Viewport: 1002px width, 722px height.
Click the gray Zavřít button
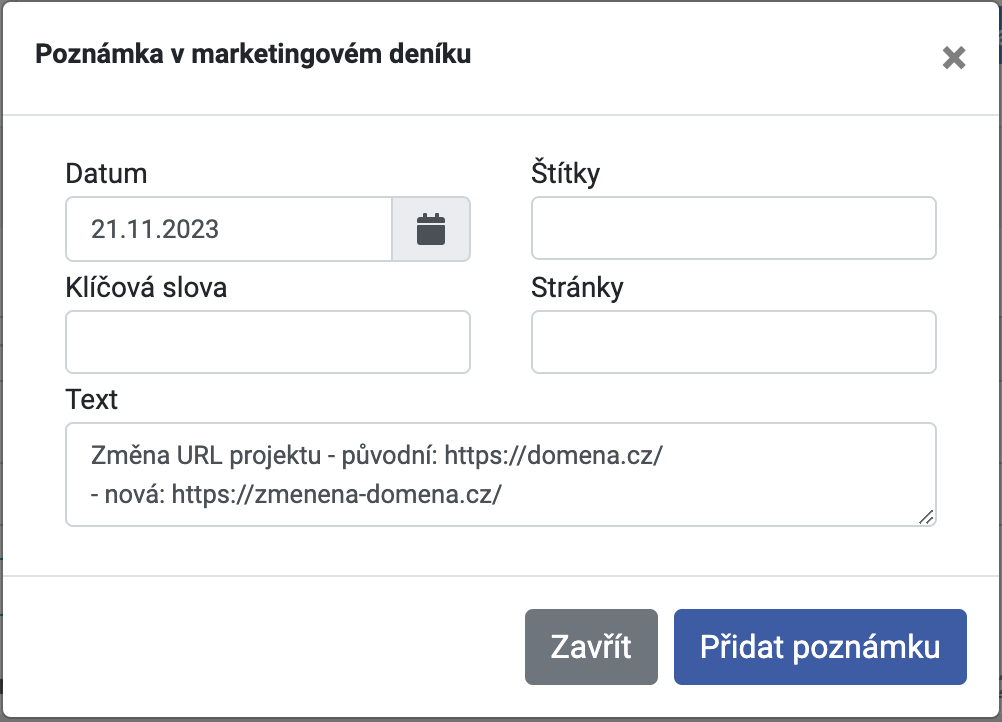pos(591,647)
